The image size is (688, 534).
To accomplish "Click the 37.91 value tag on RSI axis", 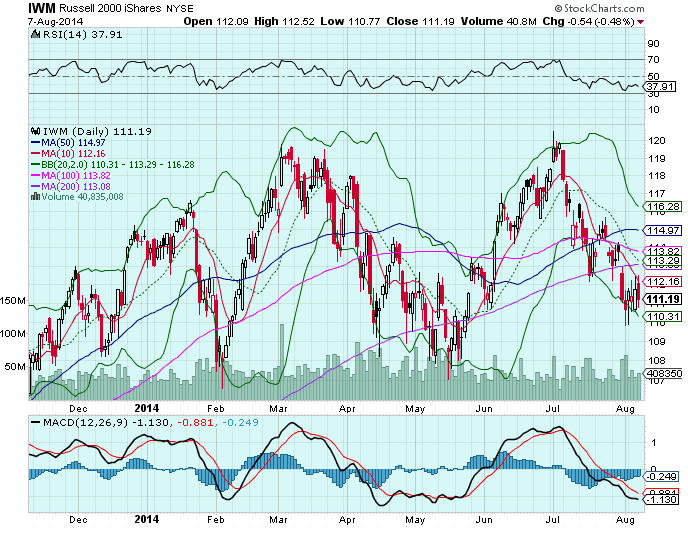I will tap(660, 86).
